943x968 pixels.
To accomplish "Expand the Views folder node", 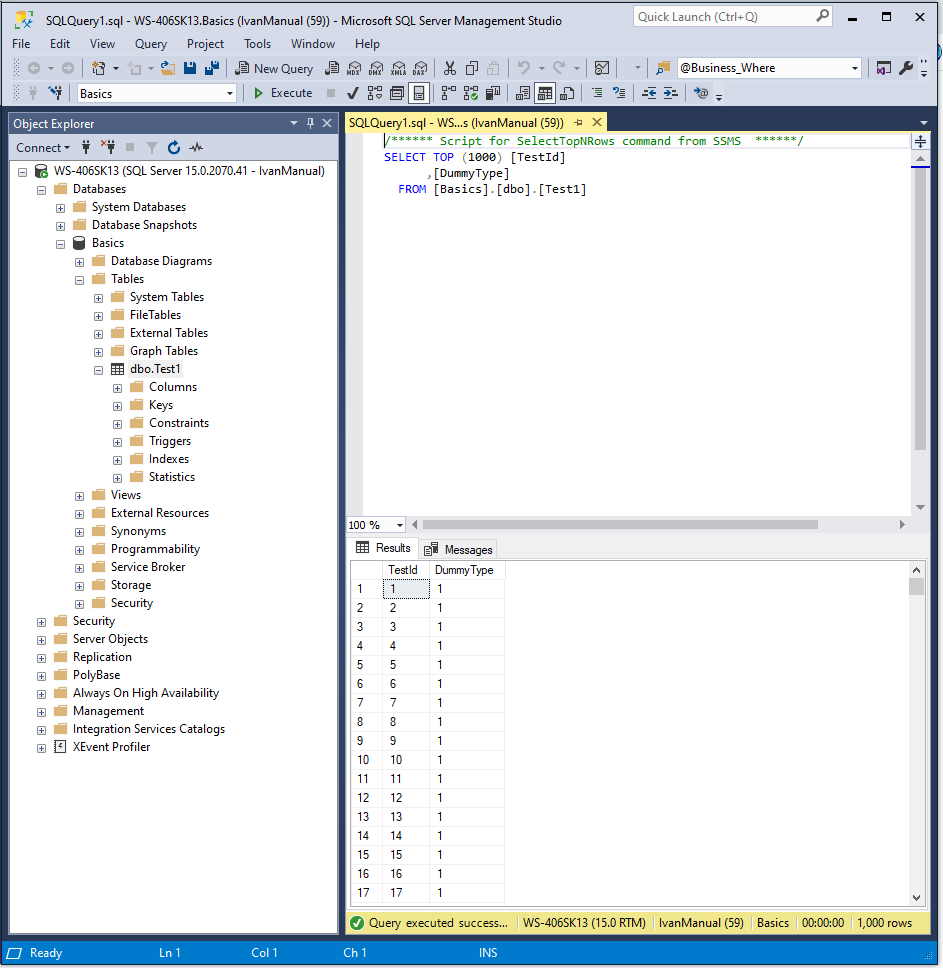I will pyautogui.click(x=80, y=496).
